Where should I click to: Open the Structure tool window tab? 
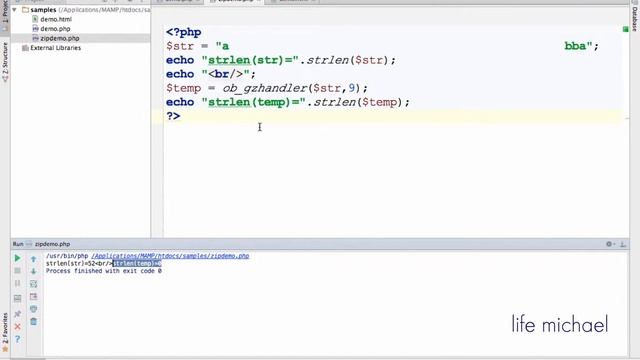click(x=5, y=62)
